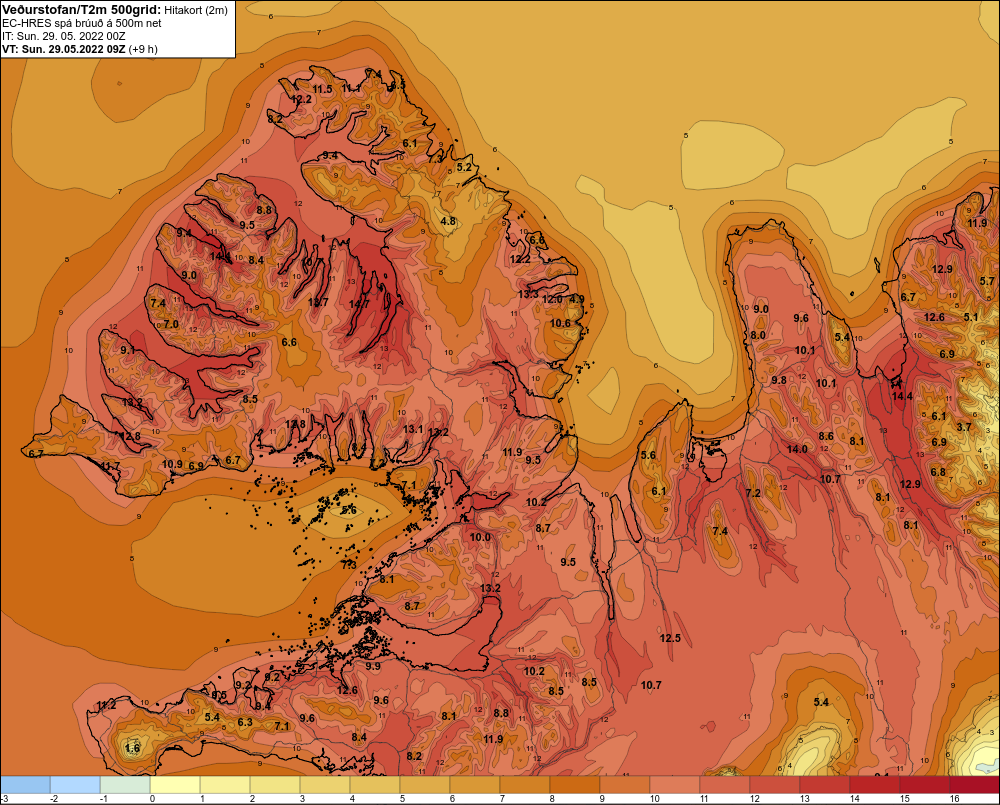1000x805 pixels.
Task: Click the 14.7 temperature value on the map
Action: pos(359,304)
